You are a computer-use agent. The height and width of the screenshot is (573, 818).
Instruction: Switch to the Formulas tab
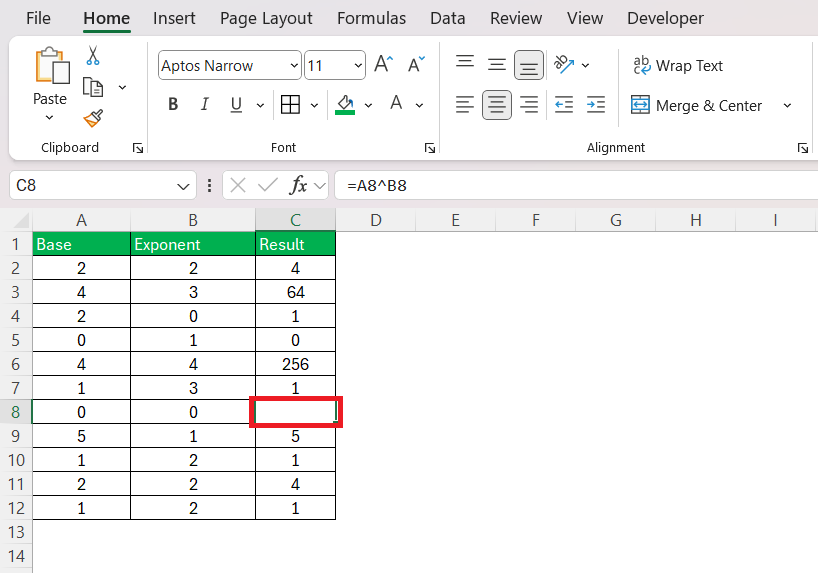click(x=371, y=18)
